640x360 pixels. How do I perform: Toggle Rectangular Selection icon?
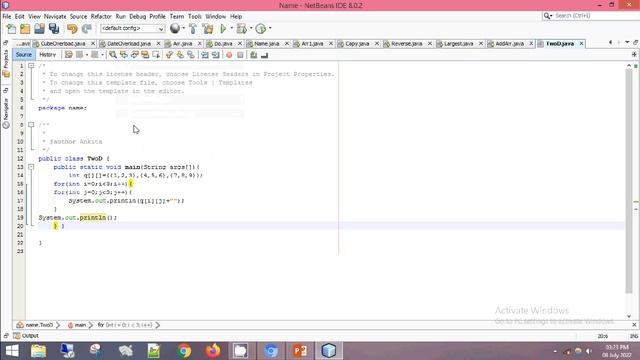156,55
